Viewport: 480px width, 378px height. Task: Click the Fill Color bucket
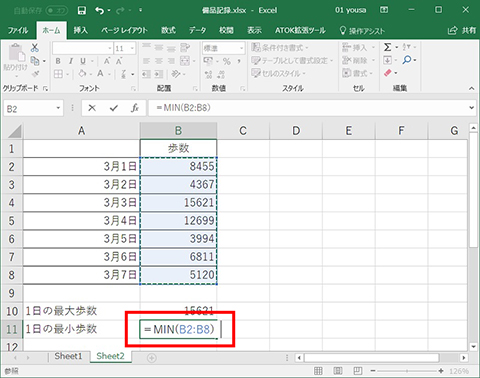pyautogui.click(x=82, y=74)
